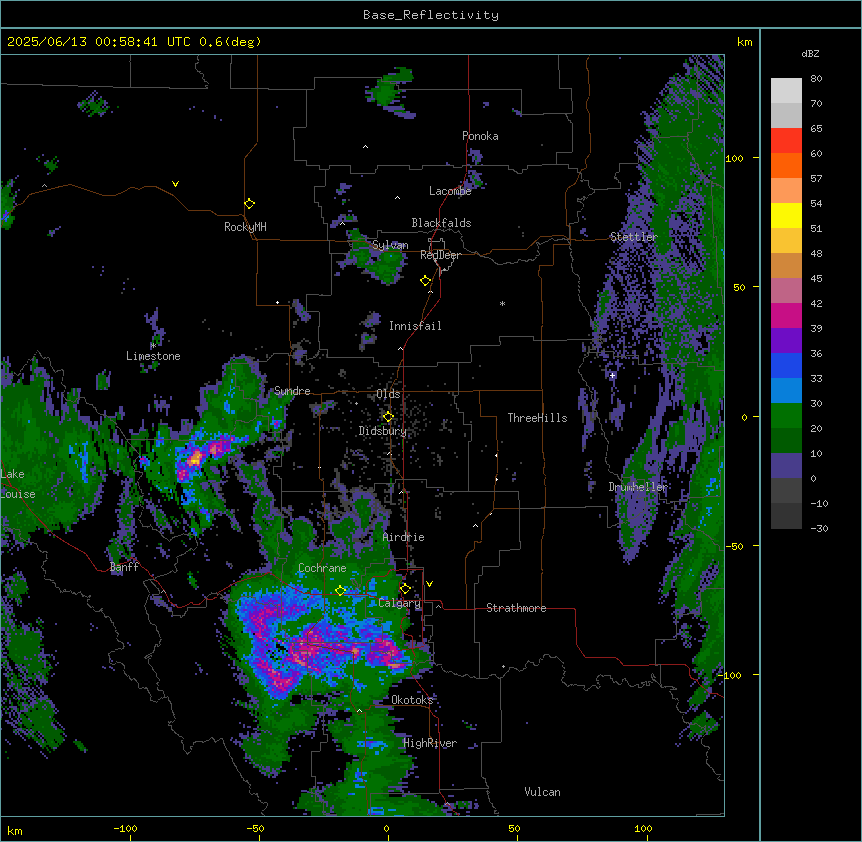Image resolution: width=862 pixels, height=842 pixels.
Task: Click the yellow diamond marker above RockyMH
Action: point(250,204)
